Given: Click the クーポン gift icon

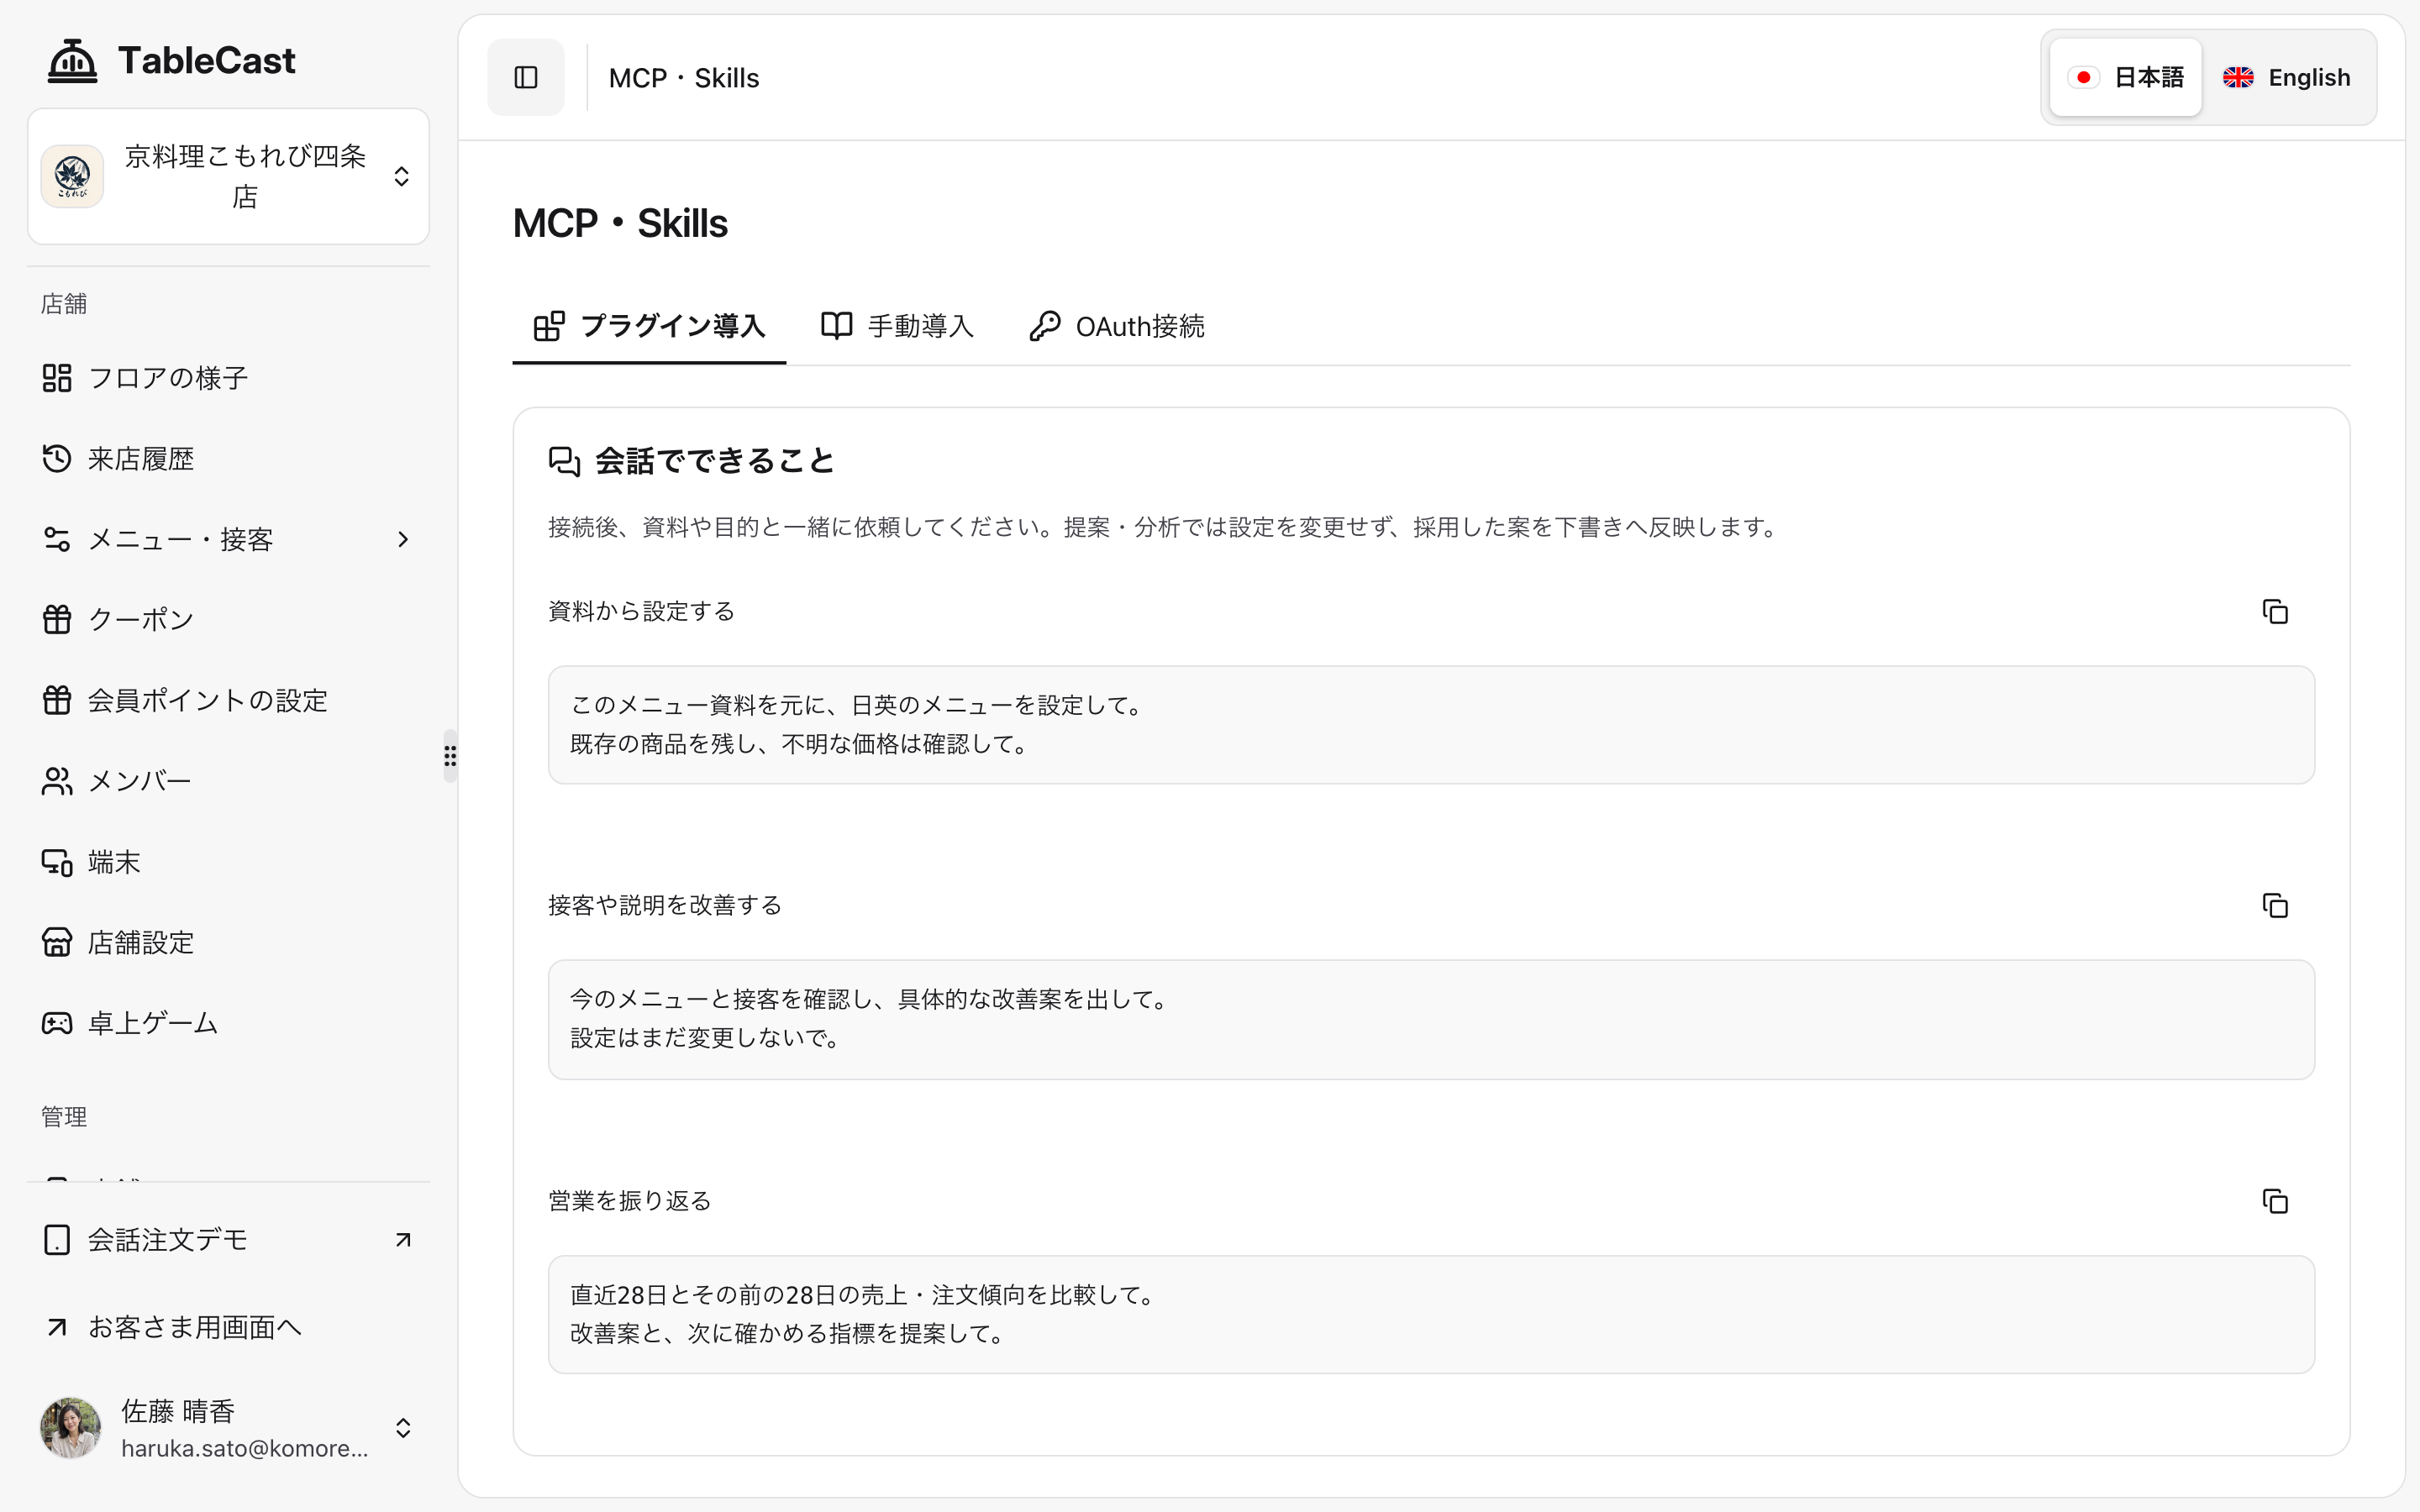Looking at the screenshot, I should click(57, 619).
